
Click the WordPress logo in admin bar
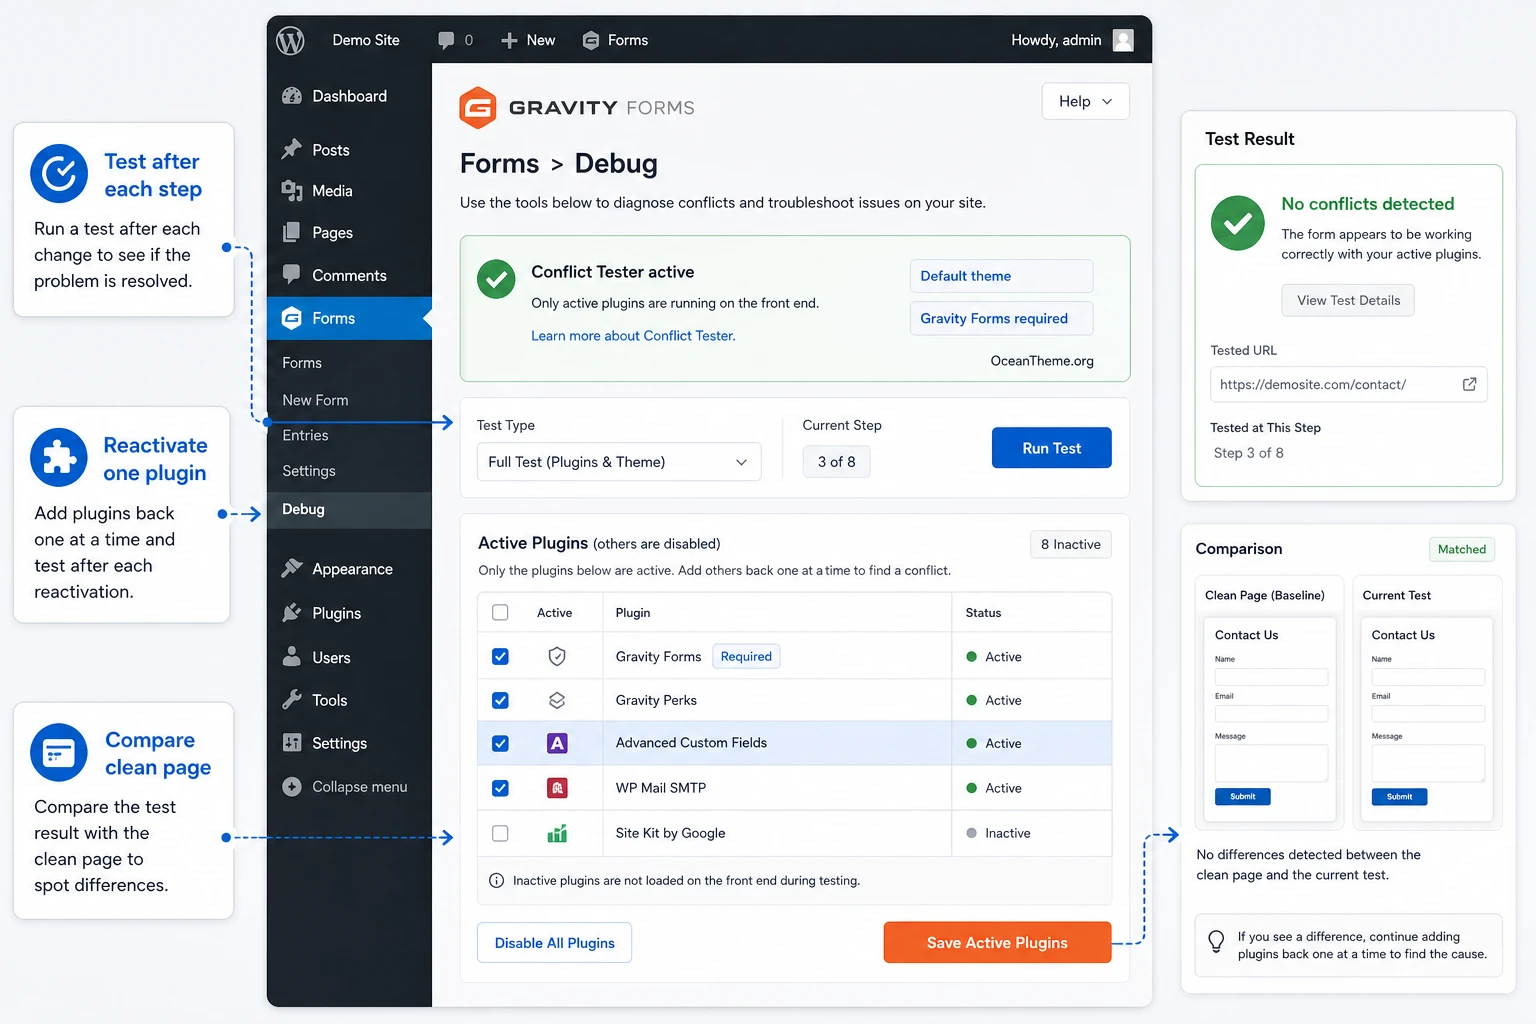pos(290,40)
